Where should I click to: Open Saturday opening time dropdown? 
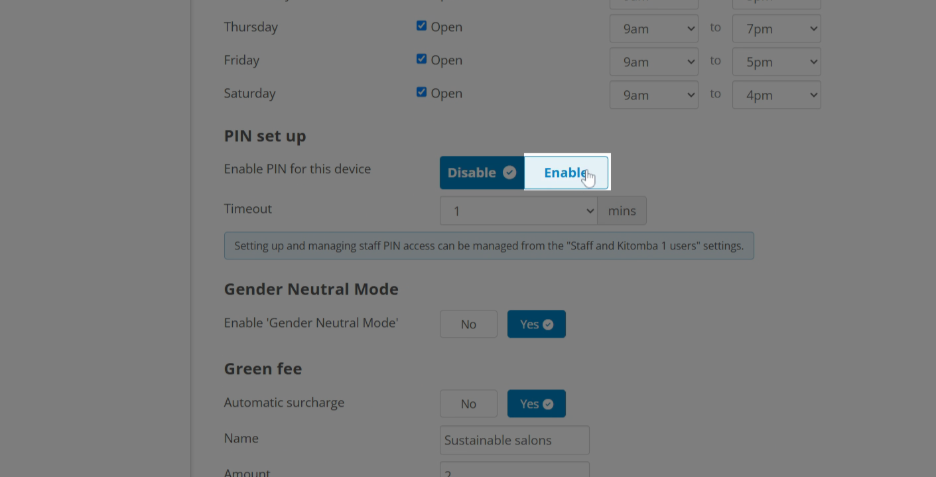(x=654, y=95)
